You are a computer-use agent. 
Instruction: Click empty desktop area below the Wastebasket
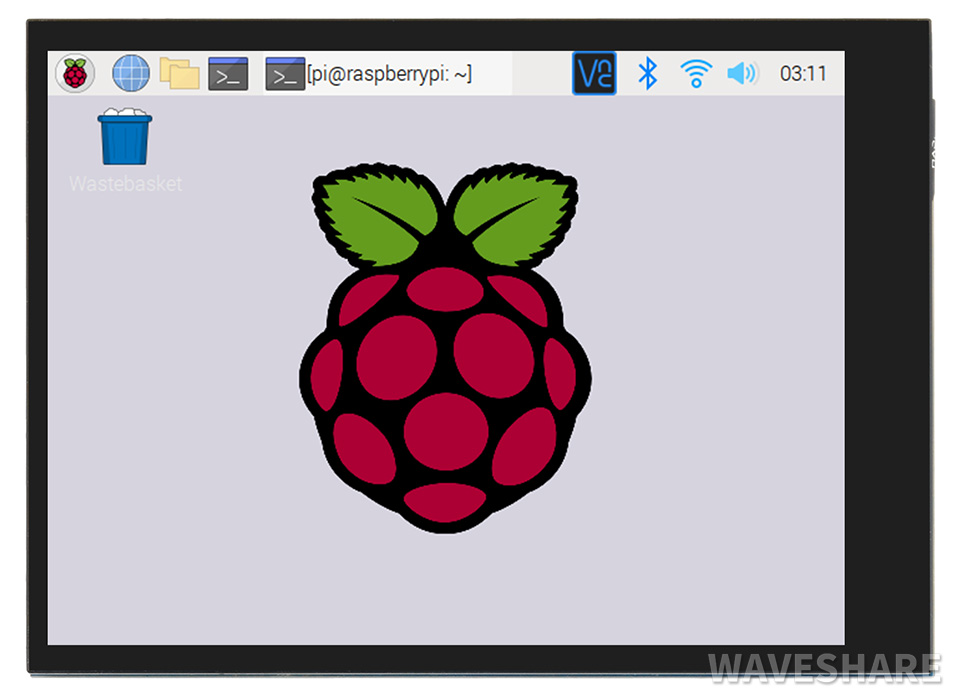tap(125, 400)
